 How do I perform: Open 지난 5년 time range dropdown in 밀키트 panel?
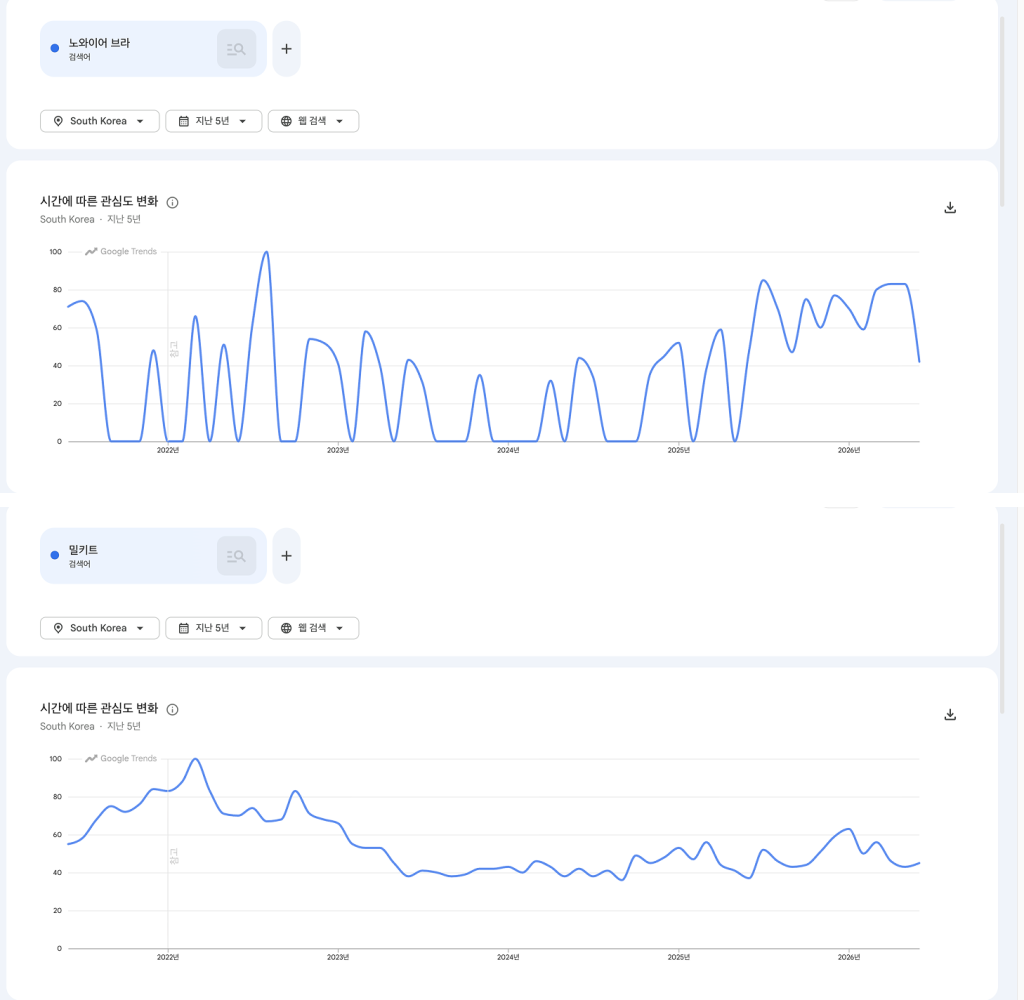[x=214, y=628]
